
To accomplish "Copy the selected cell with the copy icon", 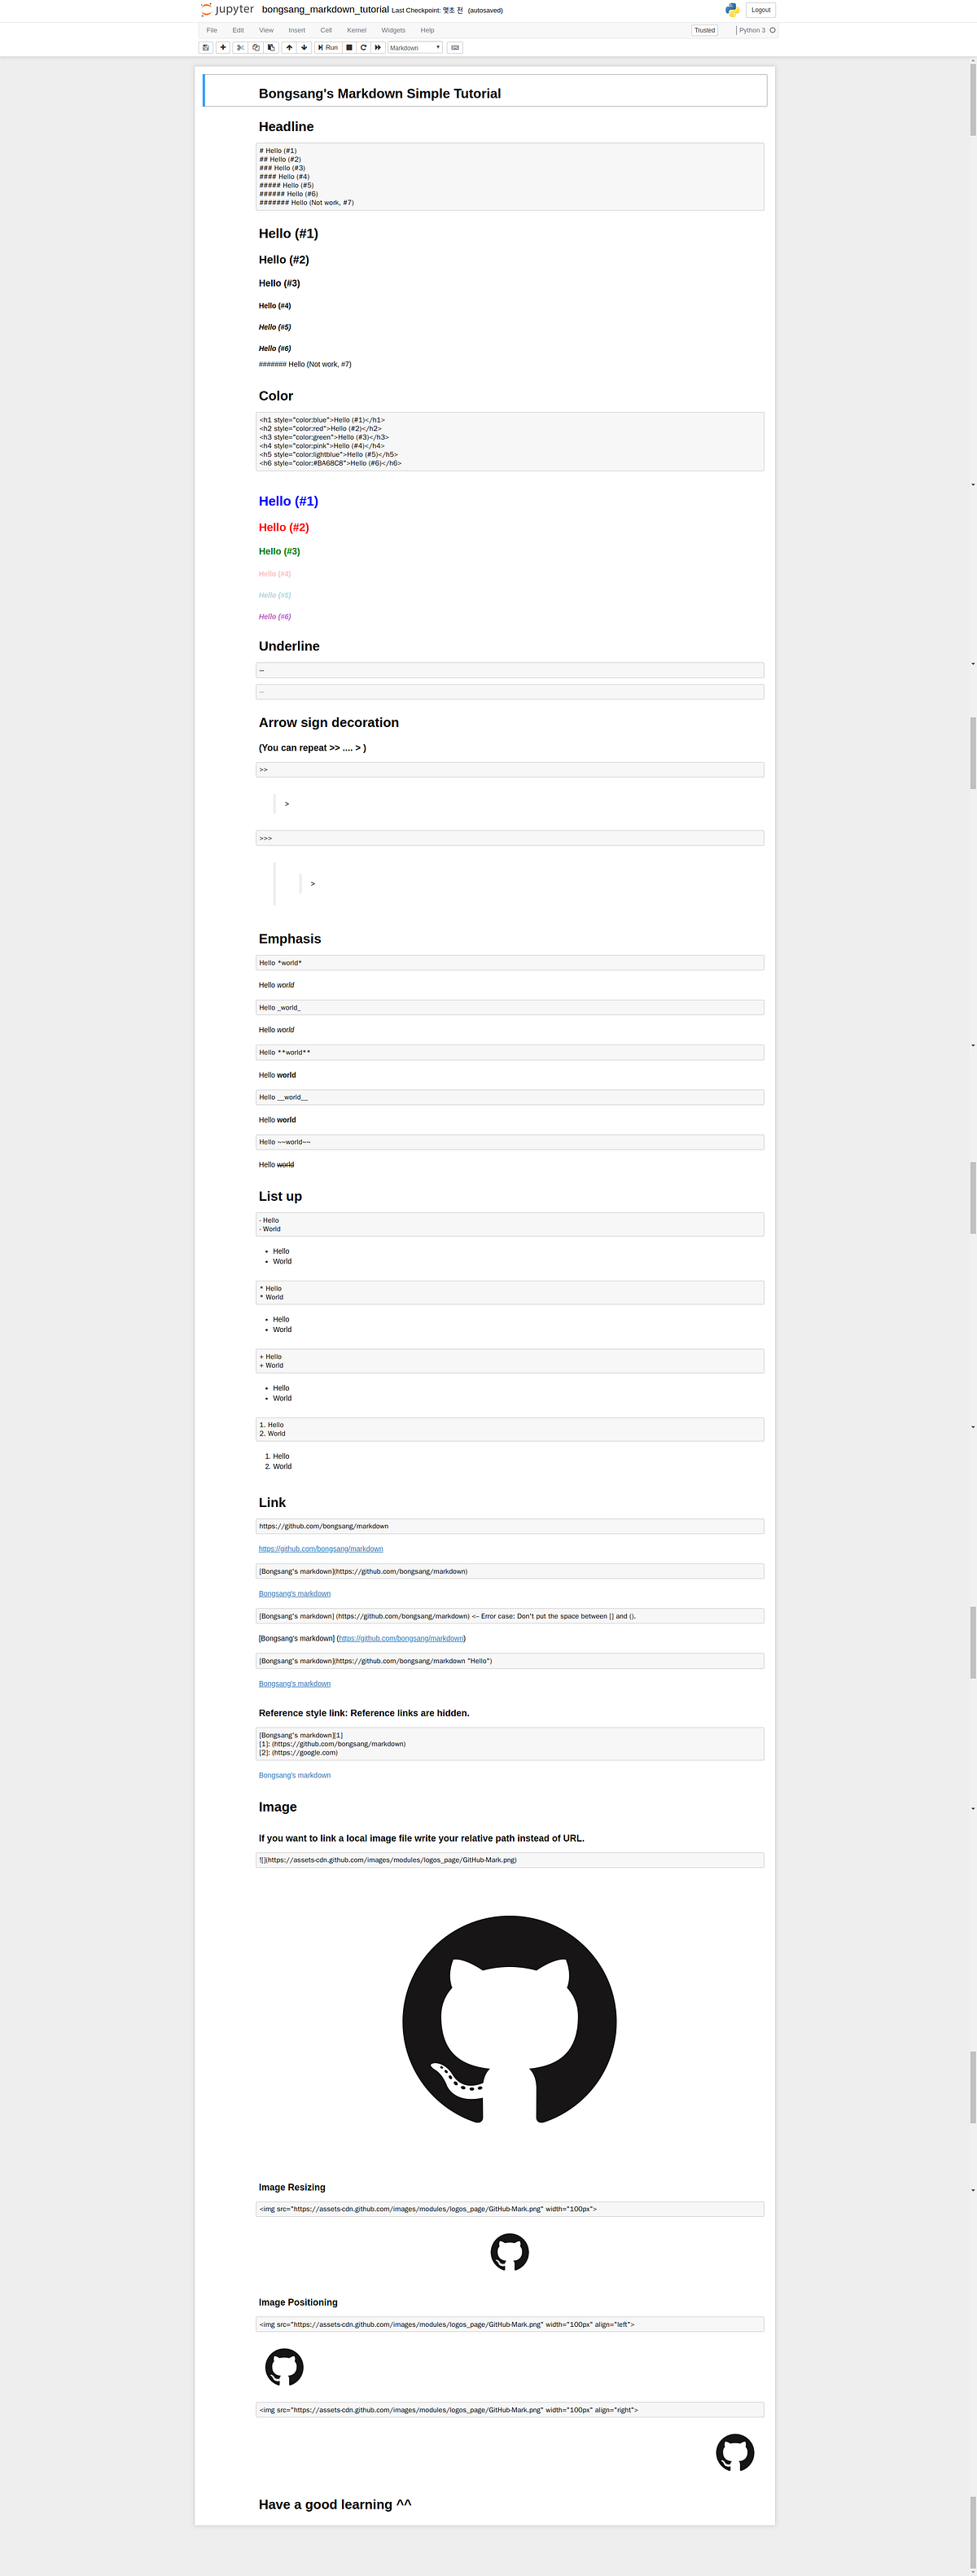I will coord(255,47).
